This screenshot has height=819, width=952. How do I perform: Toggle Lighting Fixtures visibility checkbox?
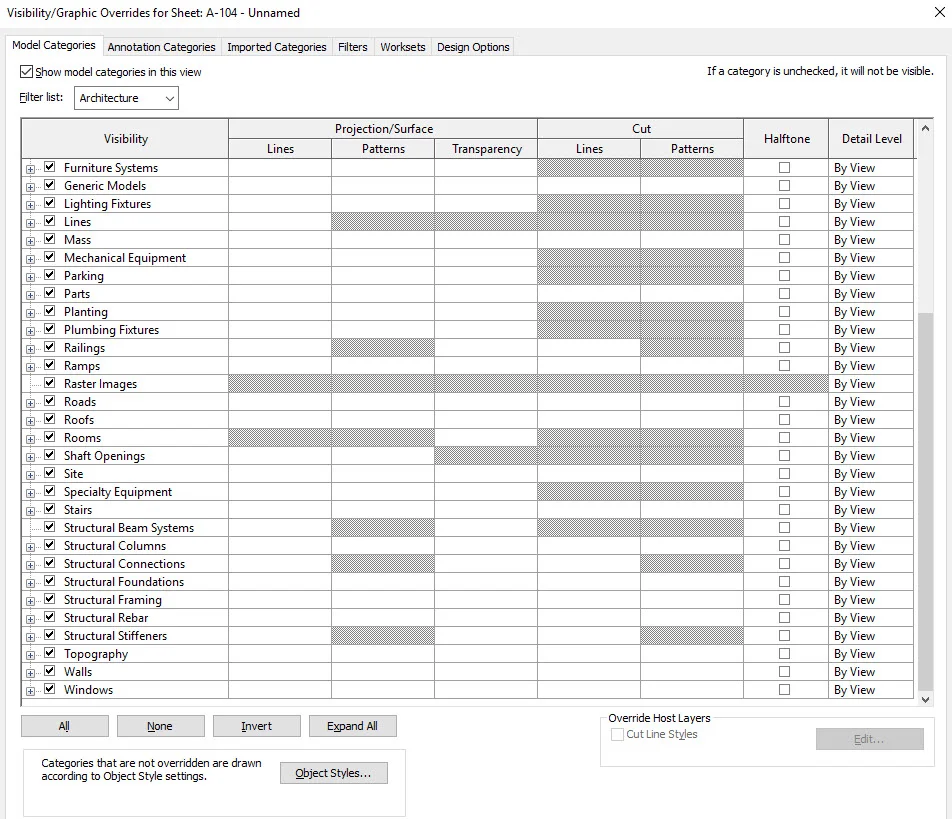pos(50,203)
